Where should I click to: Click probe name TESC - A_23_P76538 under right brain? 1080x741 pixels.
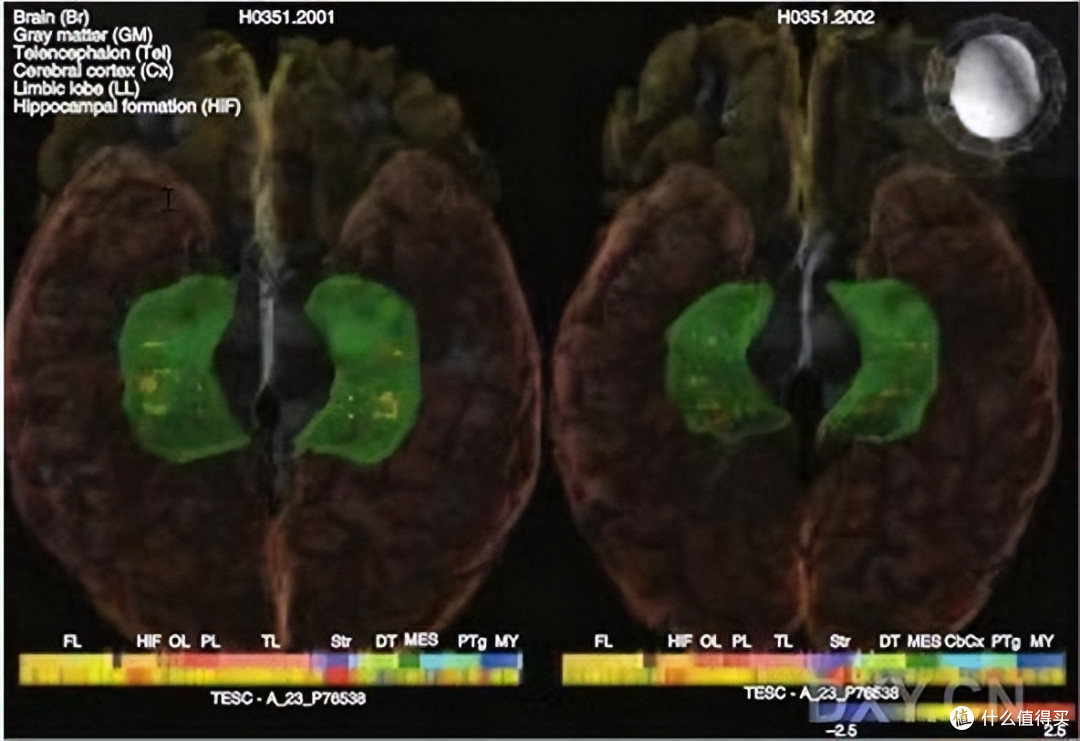pos(821,693)
